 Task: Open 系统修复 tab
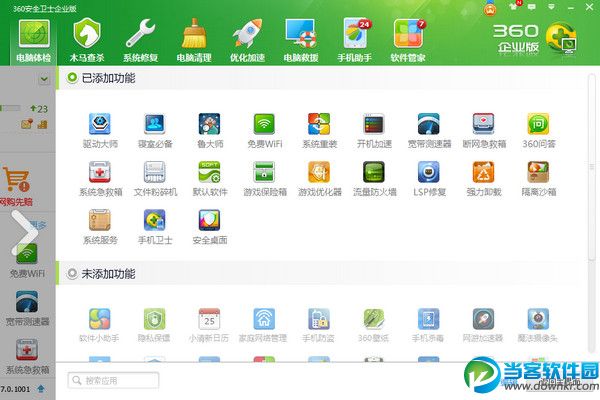140,41
